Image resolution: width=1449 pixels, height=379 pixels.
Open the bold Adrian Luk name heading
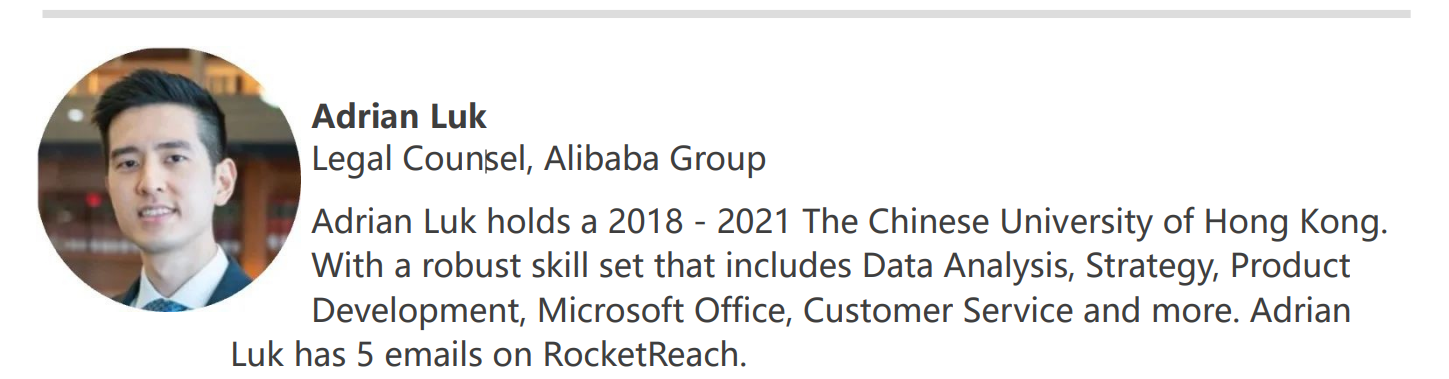click(399, 116)
